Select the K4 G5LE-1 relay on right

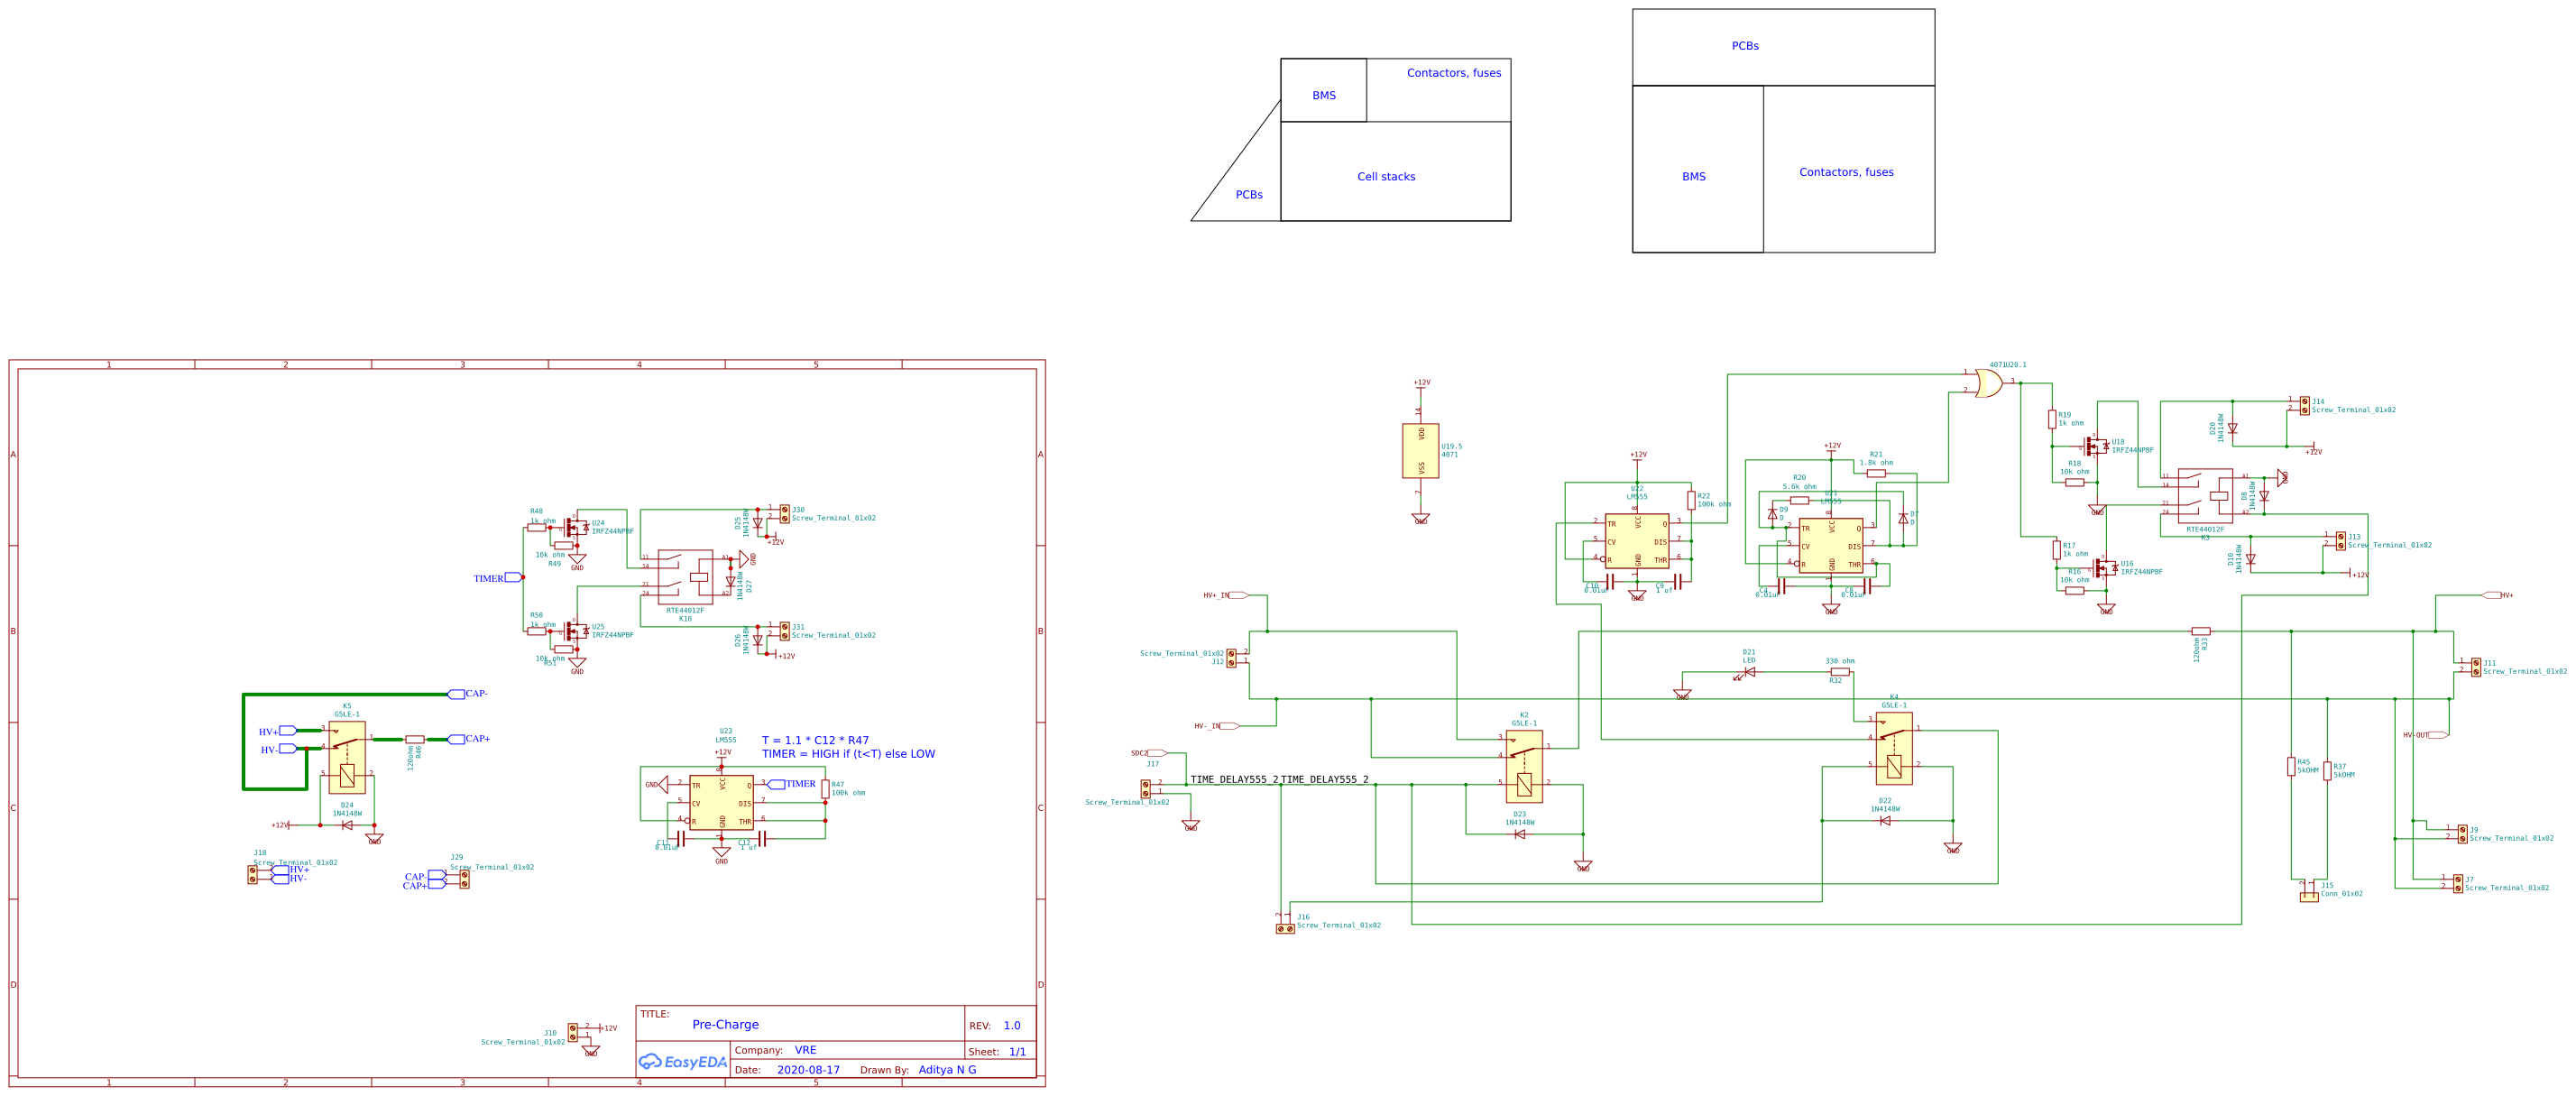1893,748
